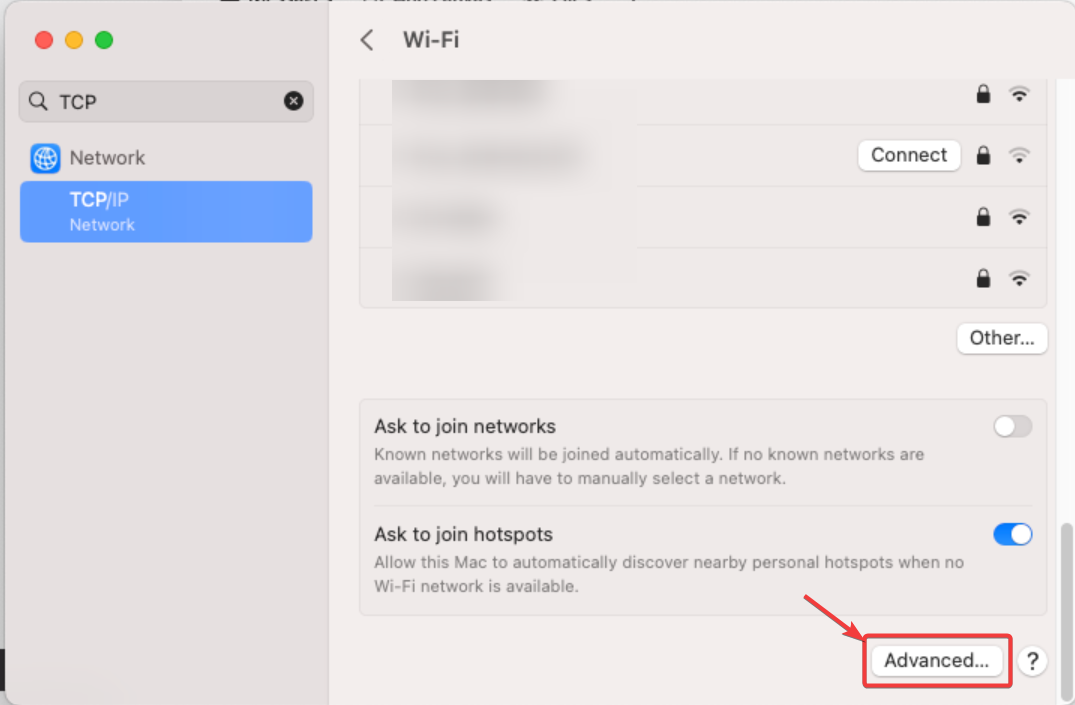Click the magnifying glass search icon
1075x705 pixels.
[x=38, y=101]
